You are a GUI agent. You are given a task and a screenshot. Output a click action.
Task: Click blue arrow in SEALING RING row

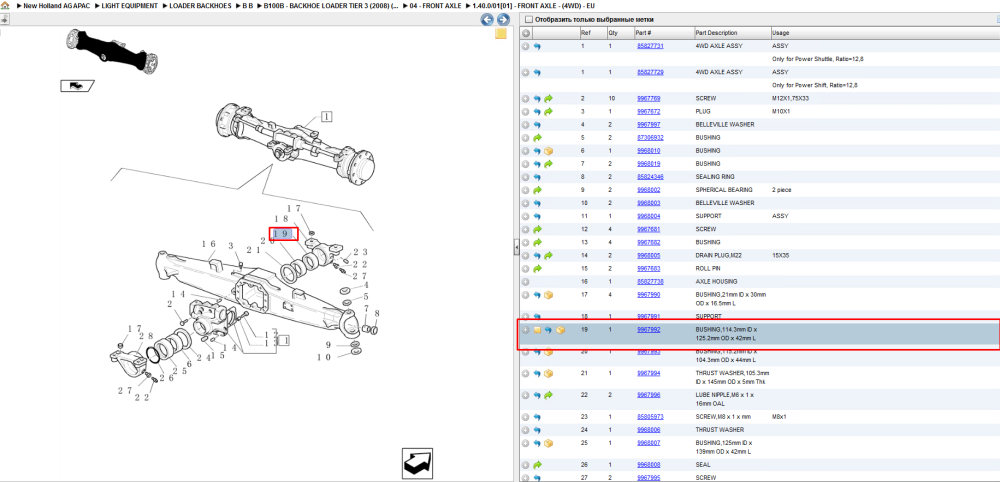[x=537, y=177]
